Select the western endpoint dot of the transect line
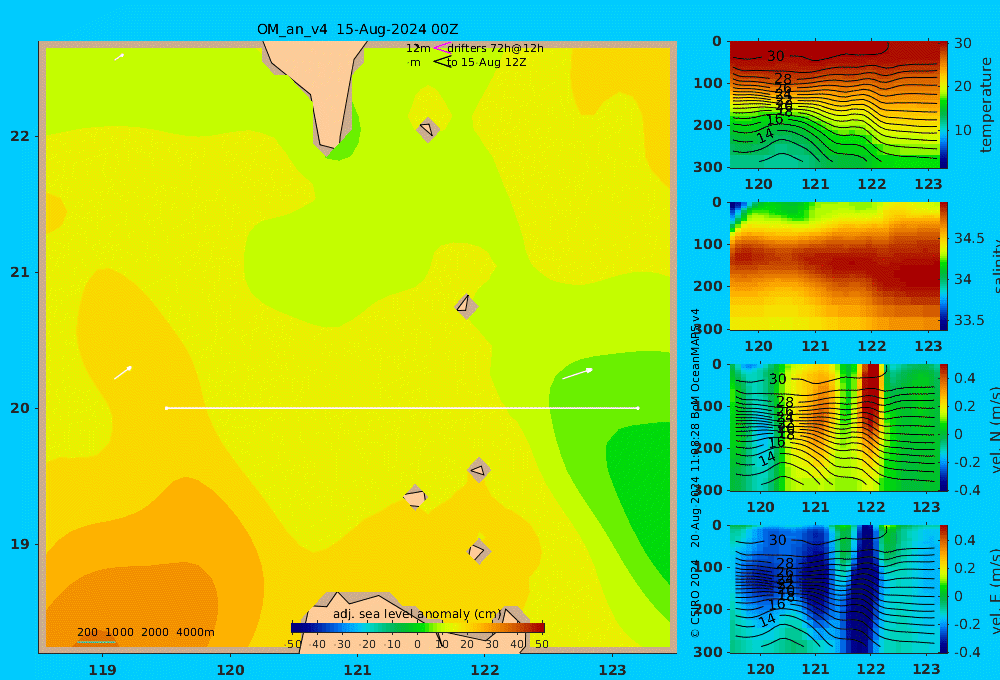 (x=166, y=408)
